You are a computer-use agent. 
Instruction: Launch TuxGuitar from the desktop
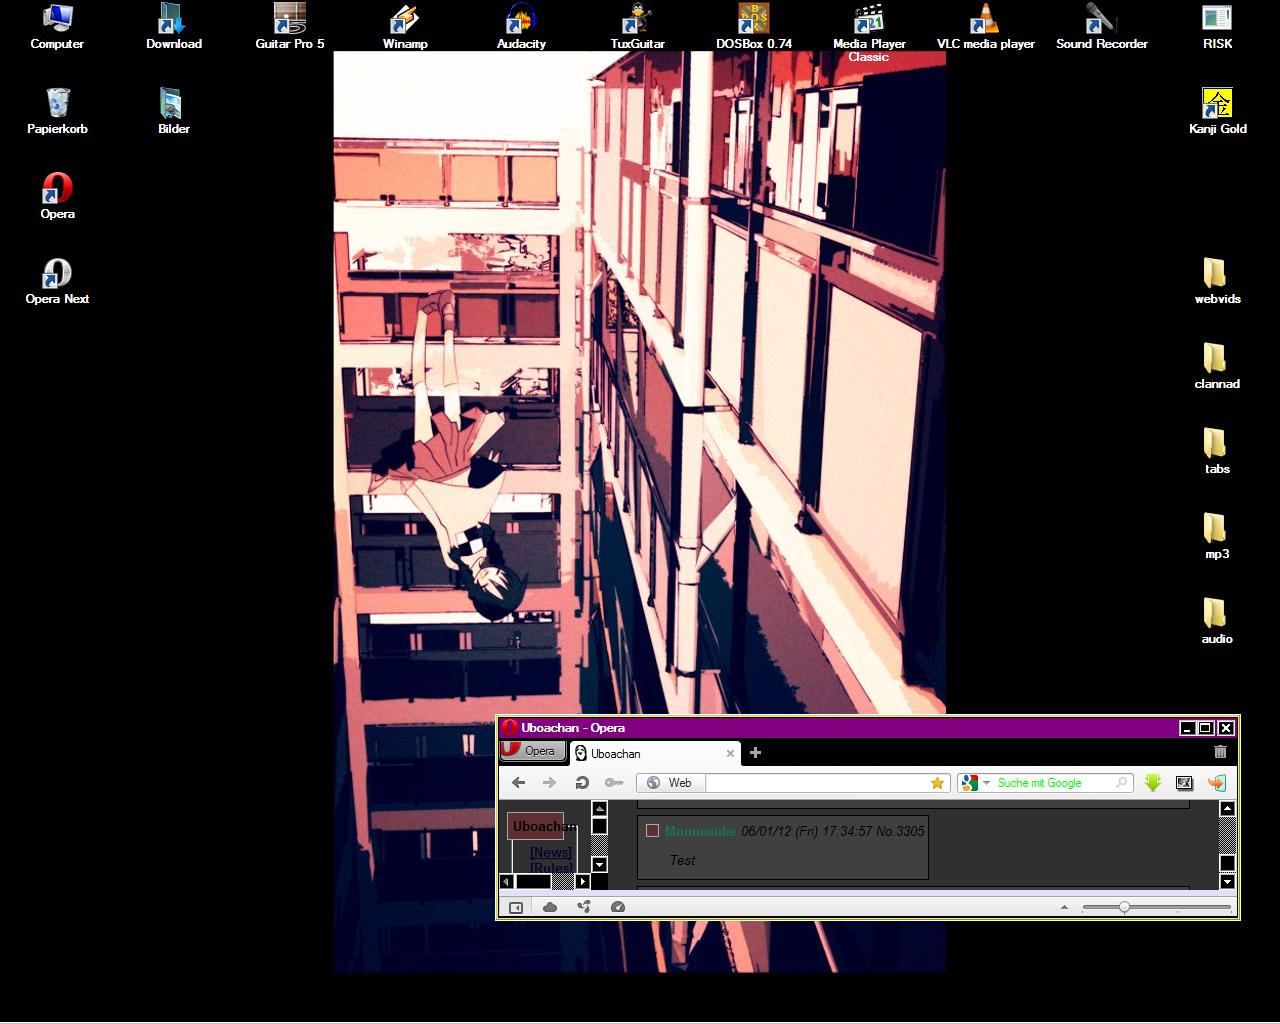click(637, 26)
